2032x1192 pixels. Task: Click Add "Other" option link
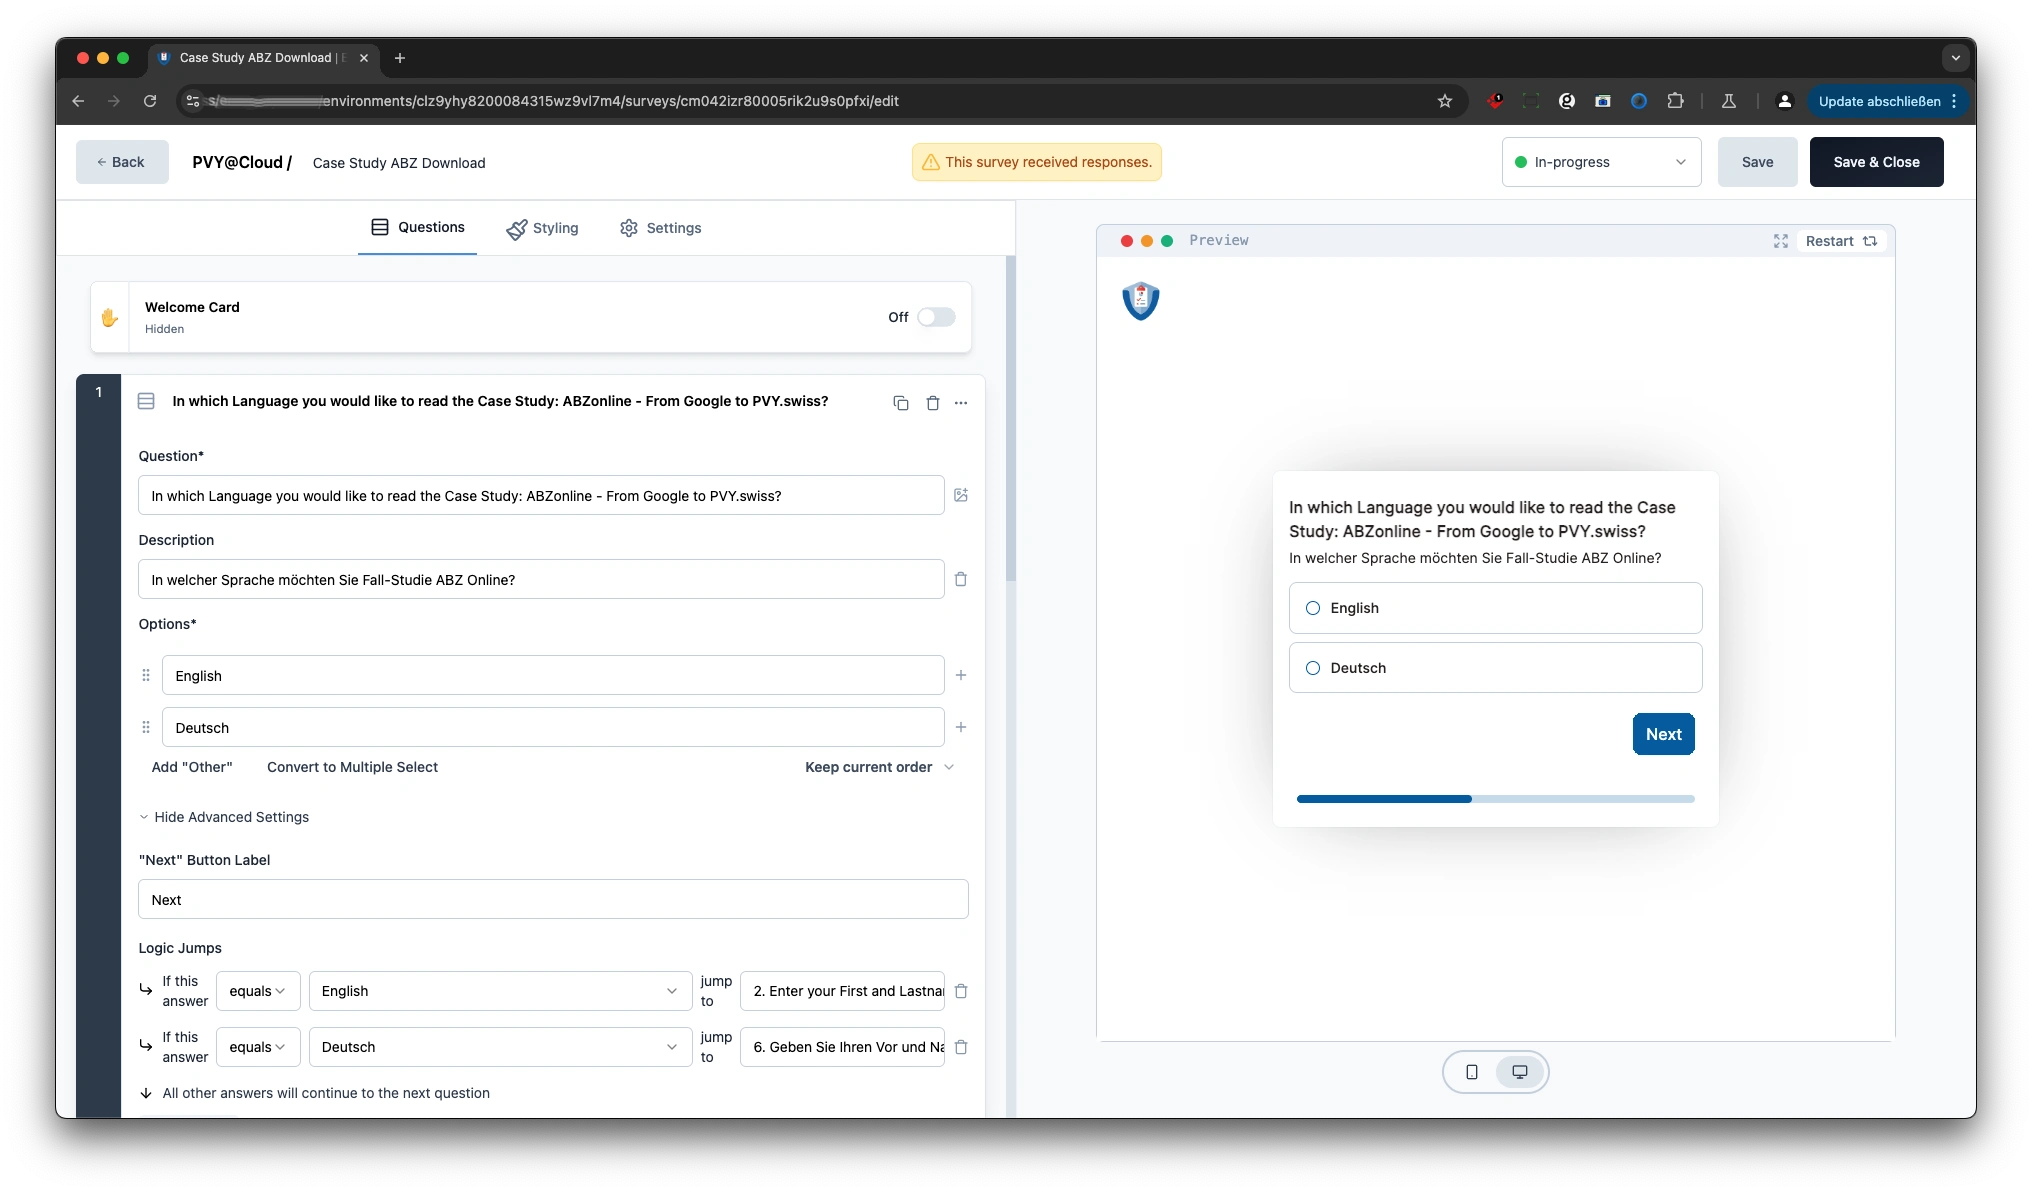(x=192, y=767)
